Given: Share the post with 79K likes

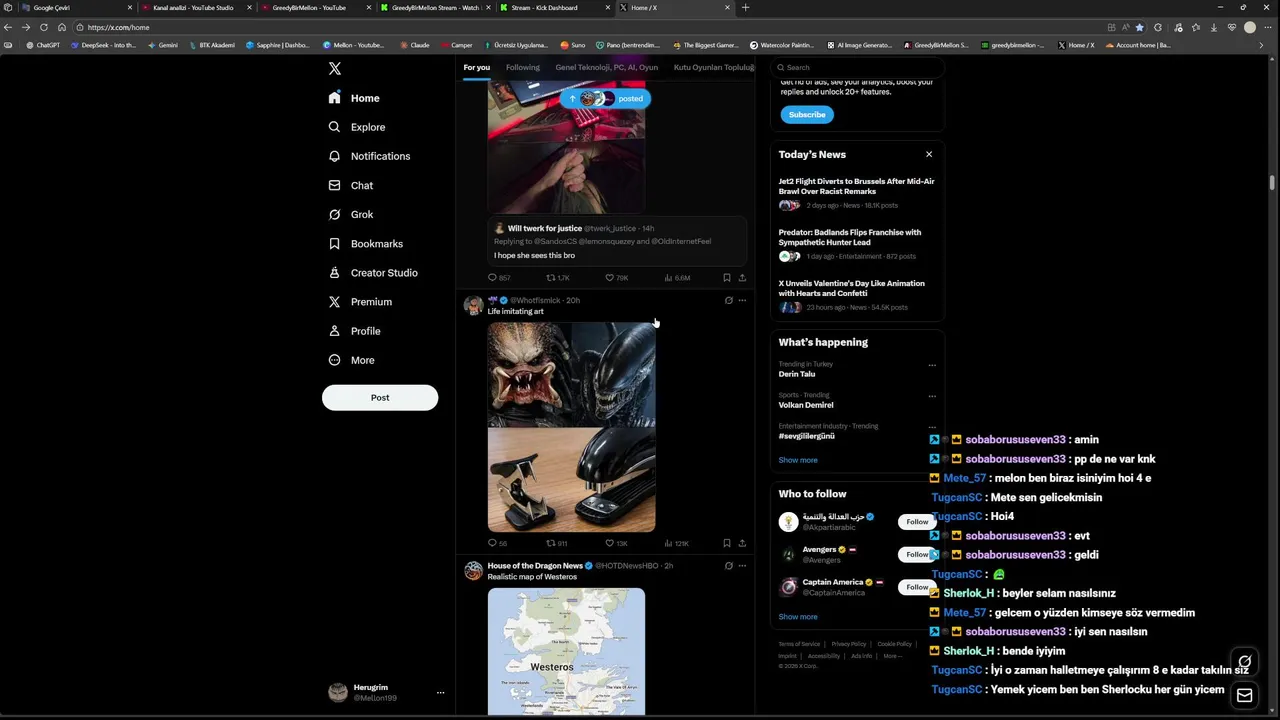Looking at the screenshot, I should pyautogui.click(x=742, y=278).
